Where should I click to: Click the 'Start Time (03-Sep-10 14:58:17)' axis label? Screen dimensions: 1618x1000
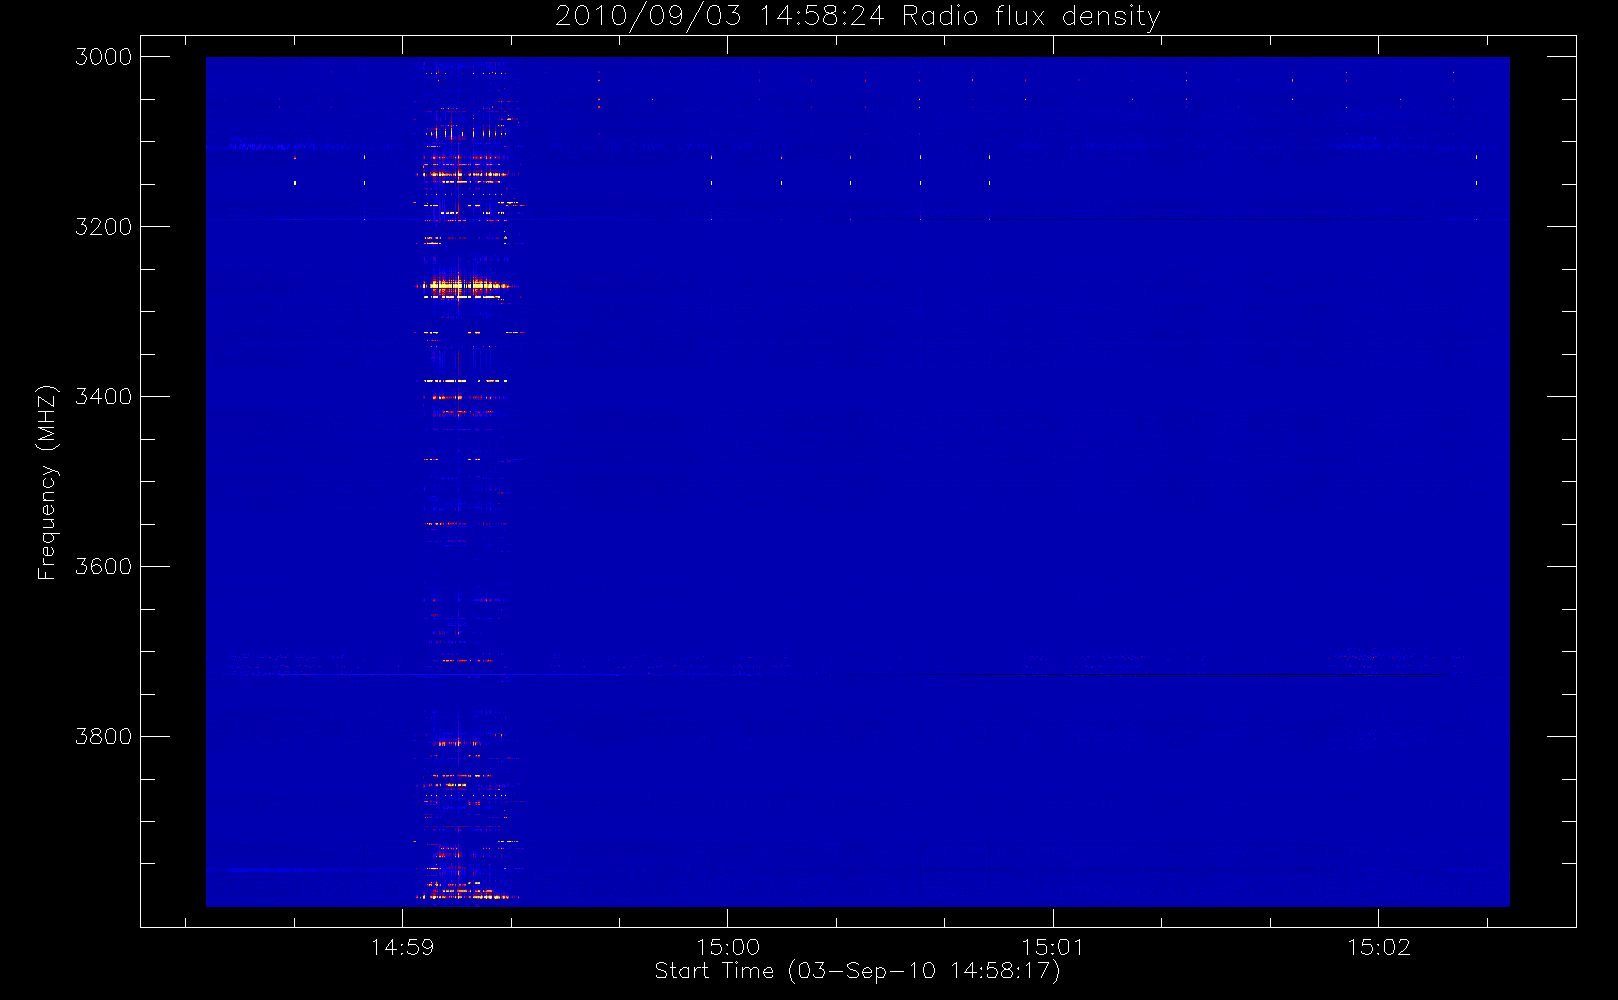click(857, 971)
